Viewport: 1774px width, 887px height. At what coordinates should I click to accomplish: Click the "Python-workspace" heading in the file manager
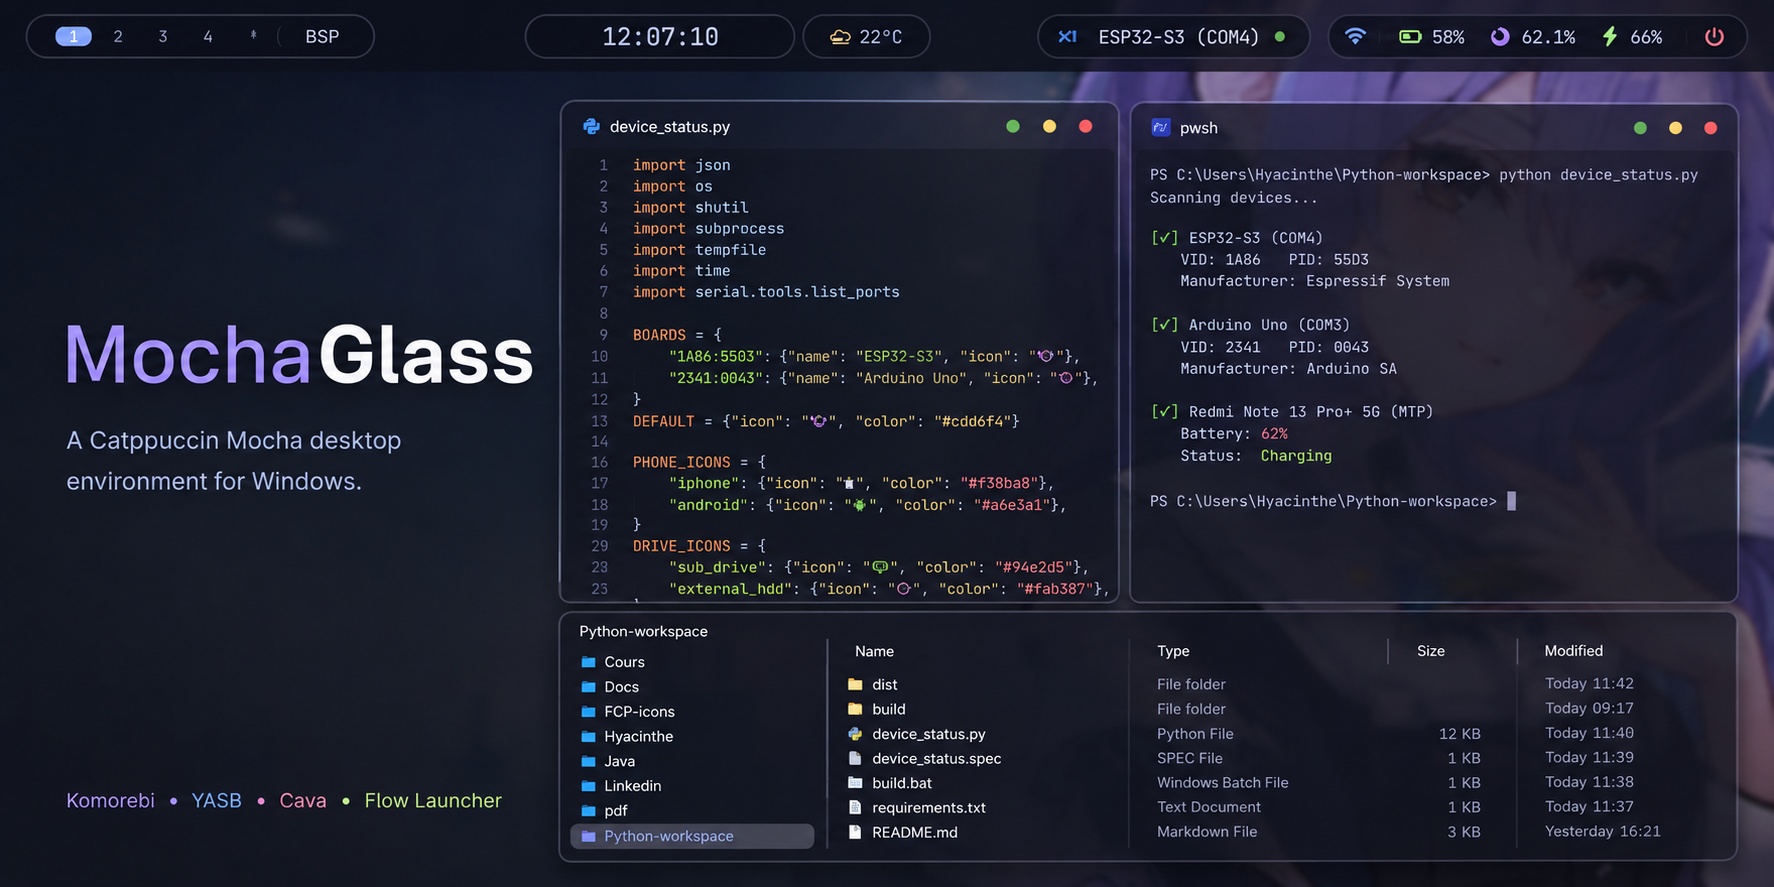coord(643,632)
